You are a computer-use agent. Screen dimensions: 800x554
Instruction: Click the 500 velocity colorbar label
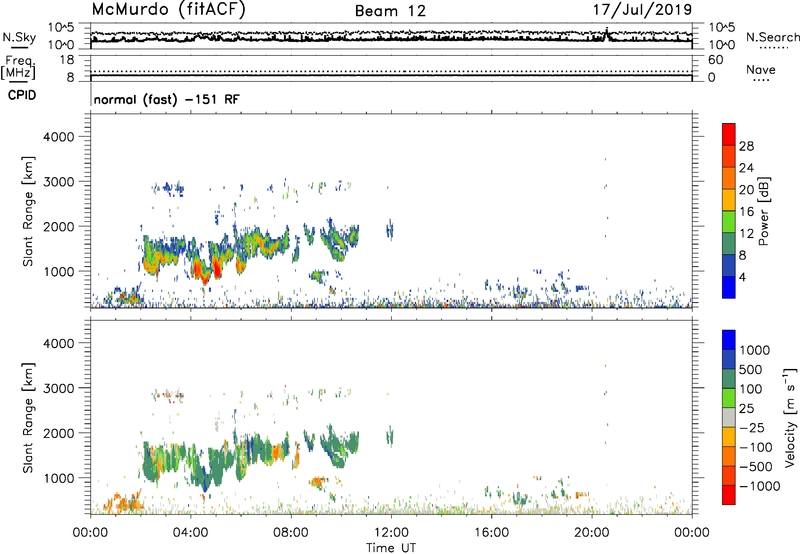[751, 370]
